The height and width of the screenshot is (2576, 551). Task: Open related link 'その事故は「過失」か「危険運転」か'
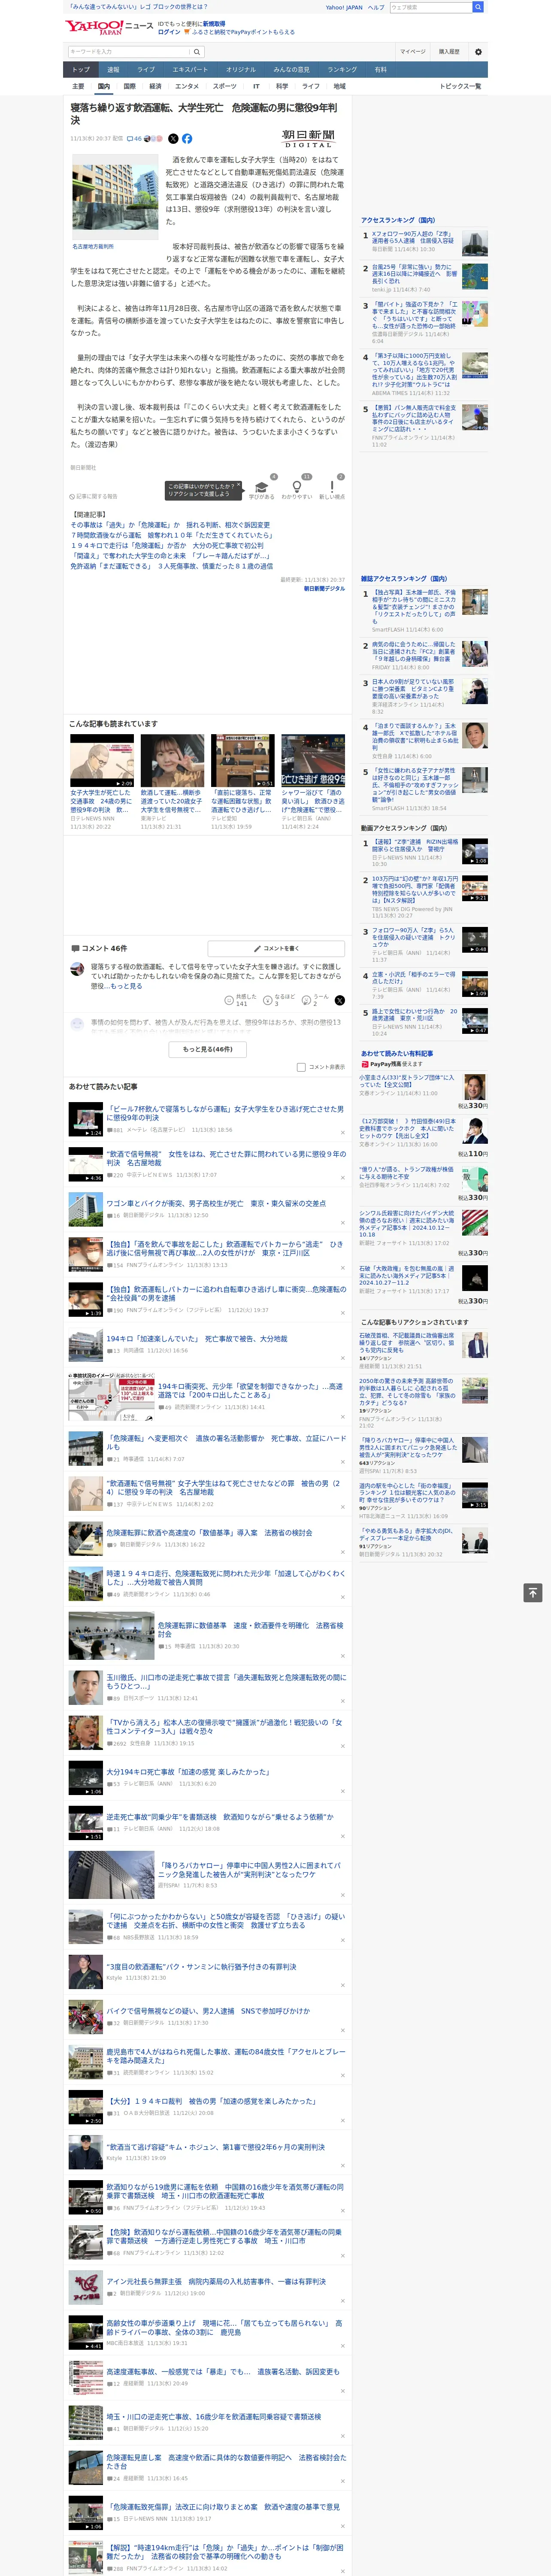tap(170, 525)
